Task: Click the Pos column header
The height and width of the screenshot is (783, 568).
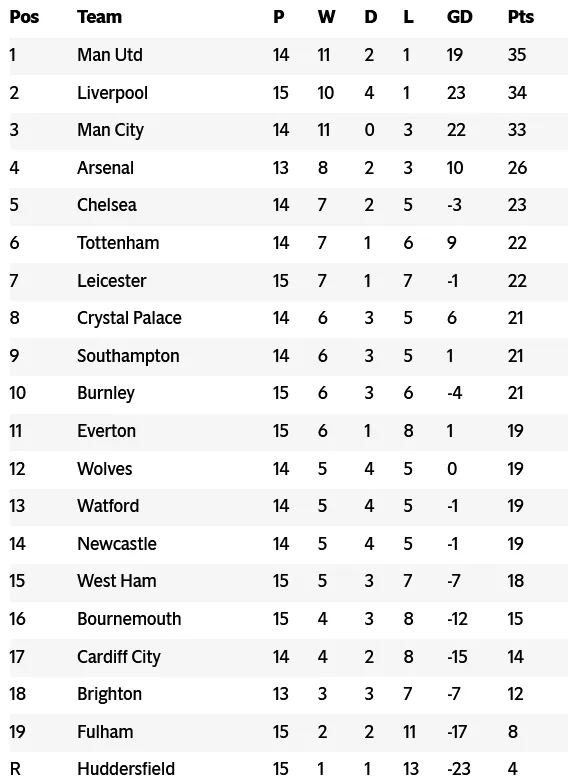Action: coord(24,17)
